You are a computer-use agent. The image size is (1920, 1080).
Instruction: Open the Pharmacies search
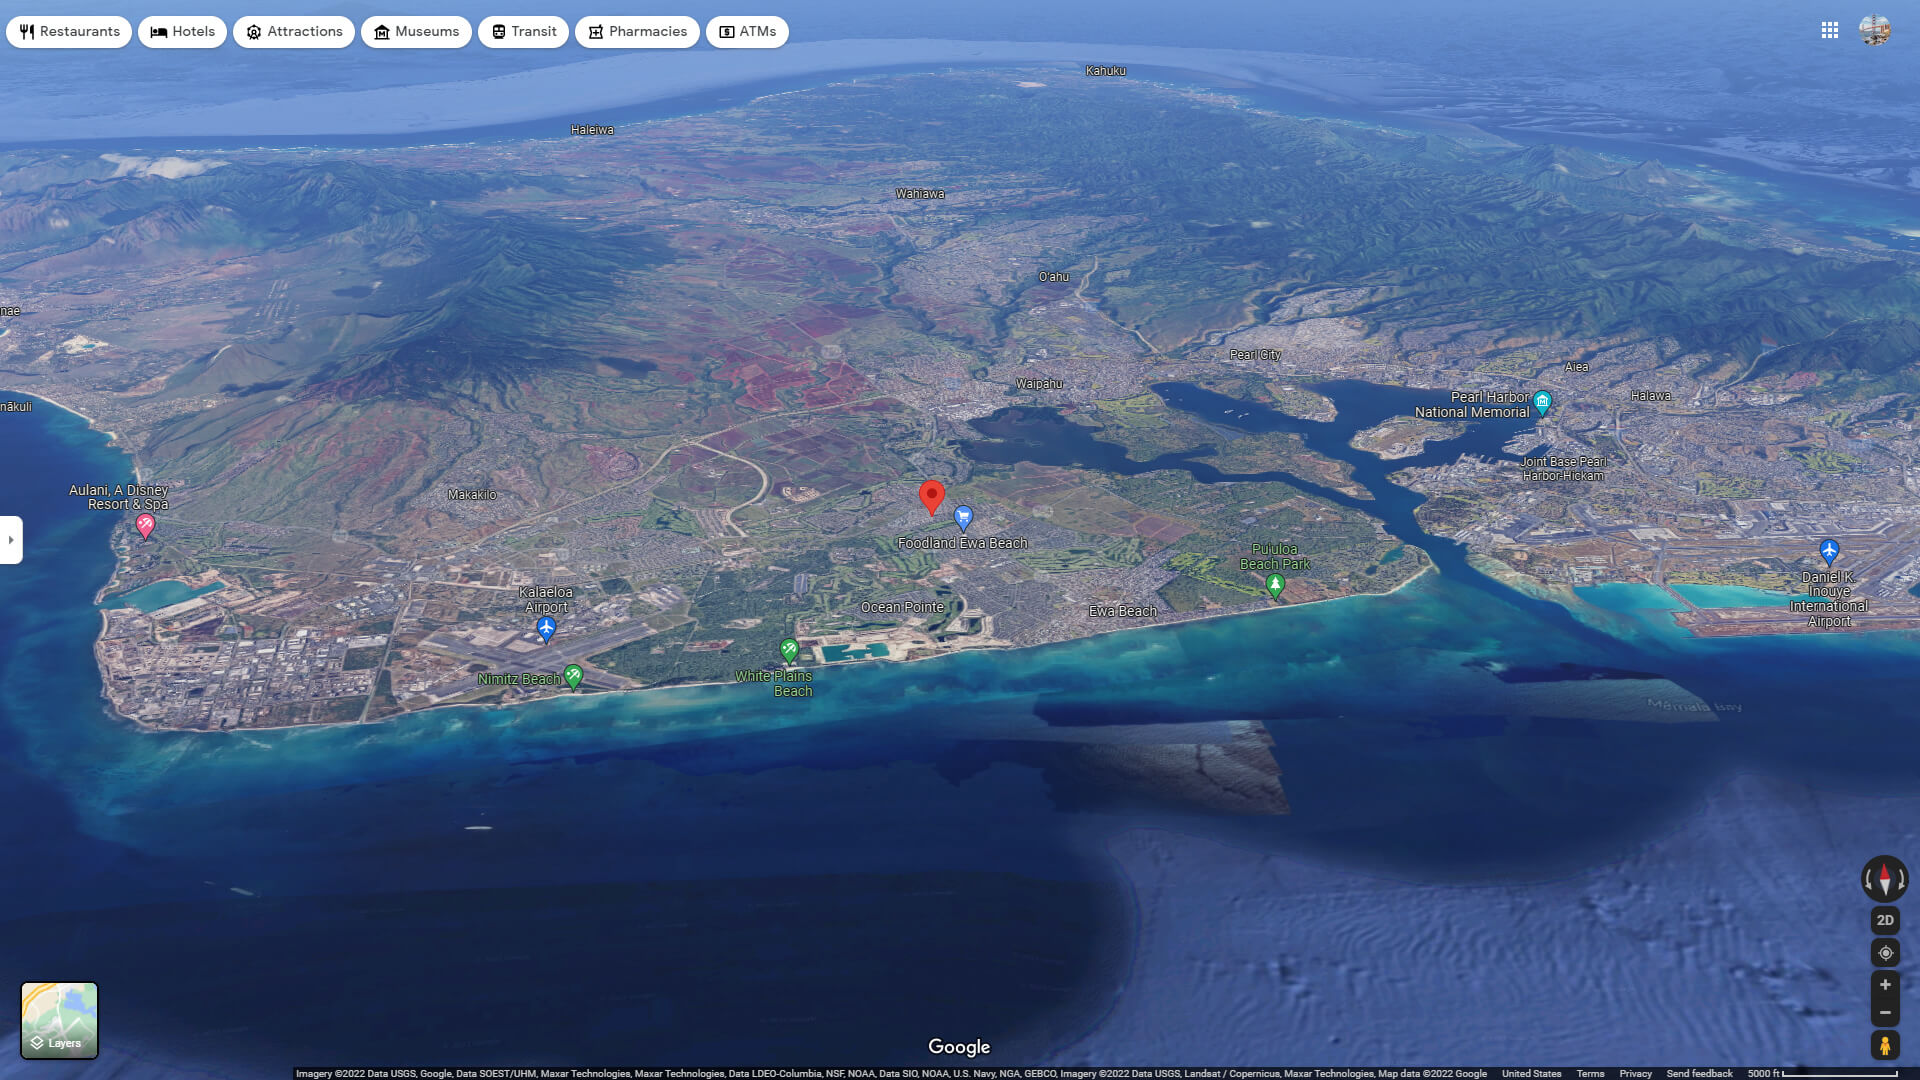pos(596,31)
